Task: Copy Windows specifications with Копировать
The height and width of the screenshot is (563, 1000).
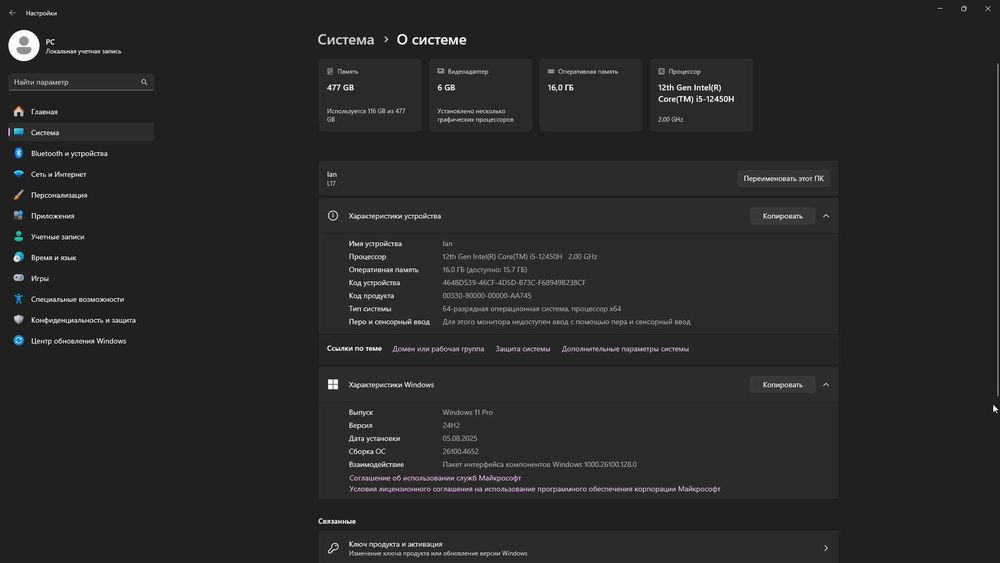Action: tap(783, 384)
